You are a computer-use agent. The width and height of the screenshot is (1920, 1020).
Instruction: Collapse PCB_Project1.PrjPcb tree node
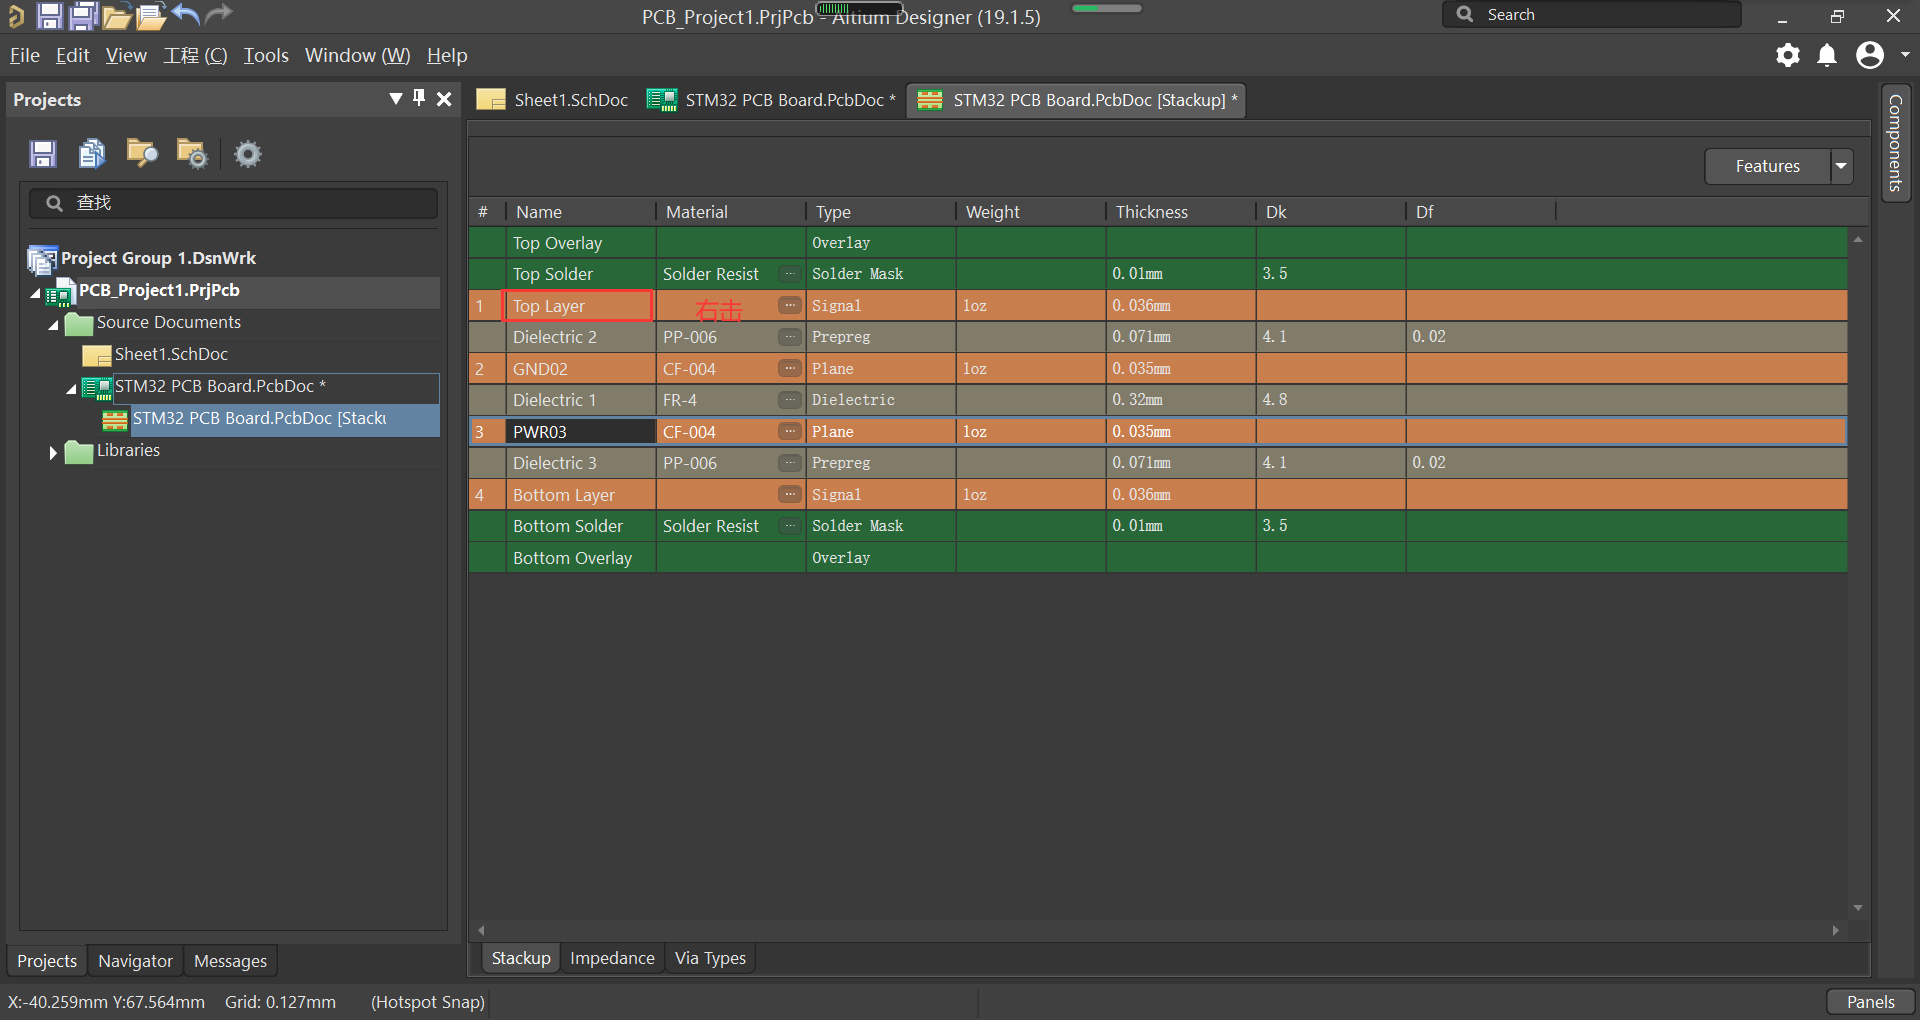click(36, 293)
